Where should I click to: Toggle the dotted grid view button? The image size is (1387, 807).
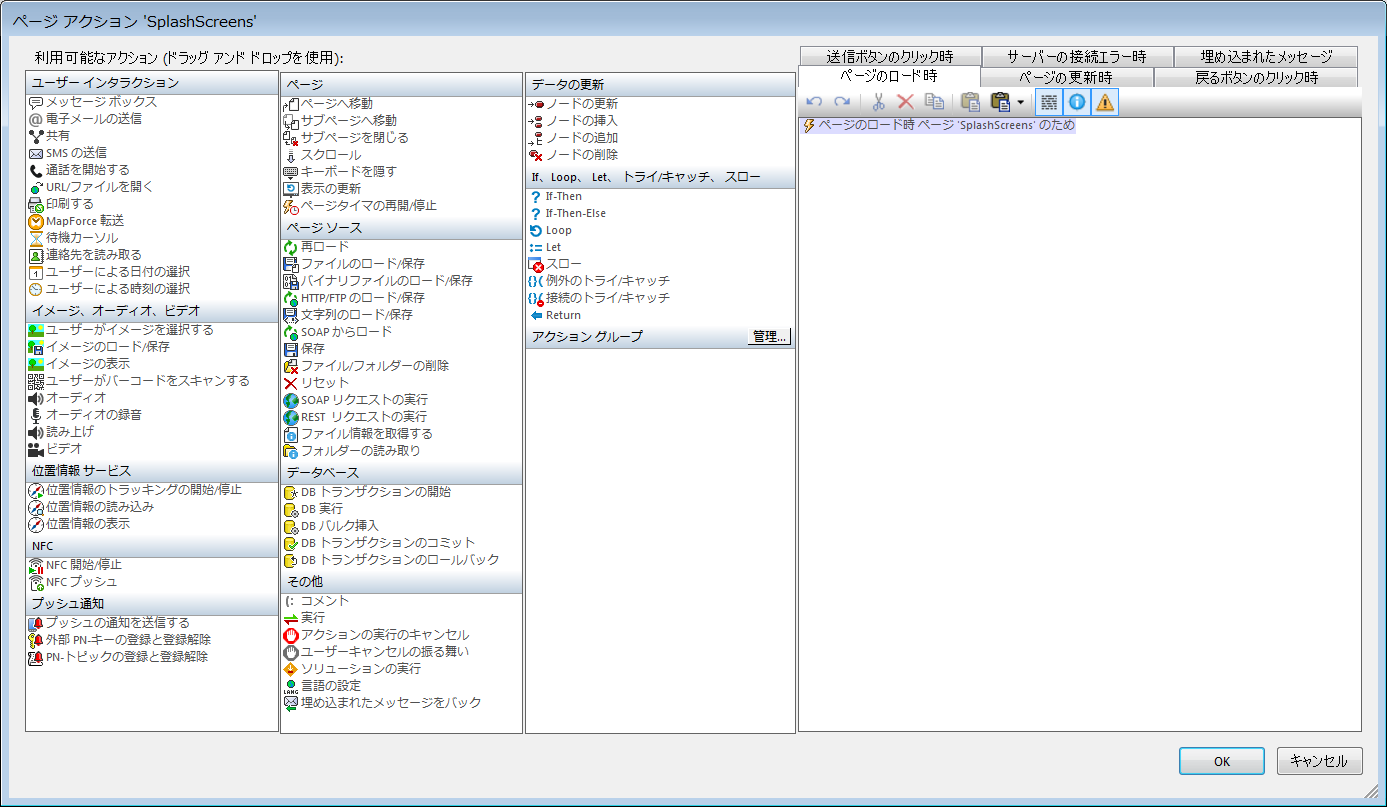coord(1048,102)
